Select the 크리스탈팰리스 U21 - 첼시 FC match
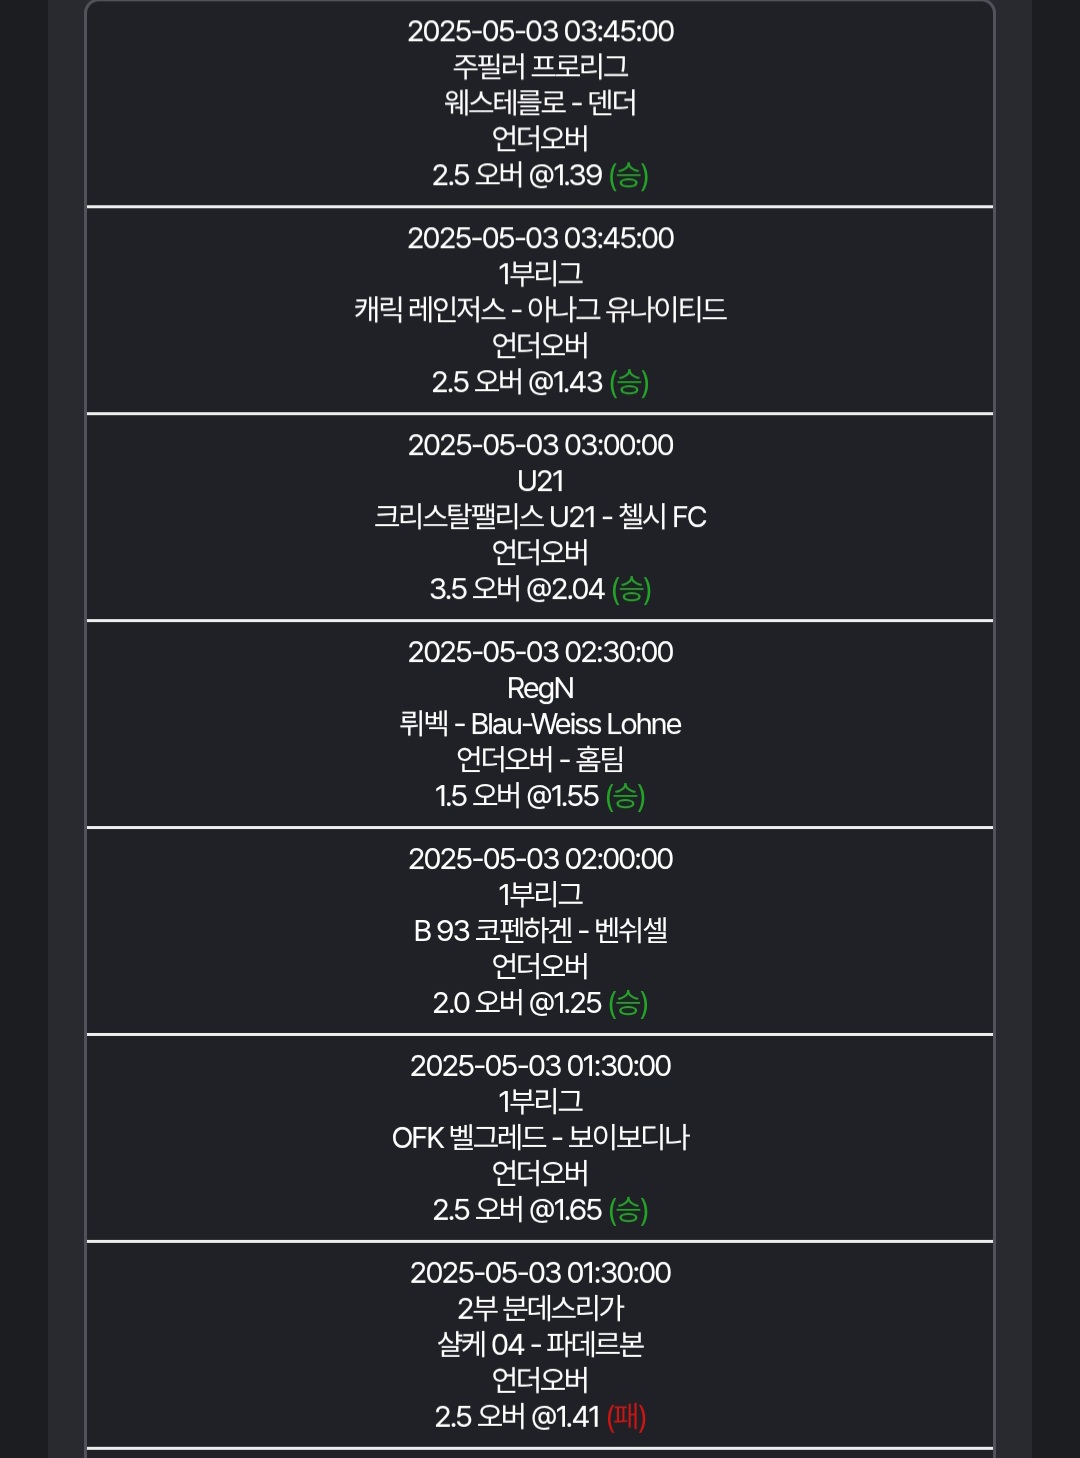This screenshot has width=1080, height=1458. pos(540,517)
